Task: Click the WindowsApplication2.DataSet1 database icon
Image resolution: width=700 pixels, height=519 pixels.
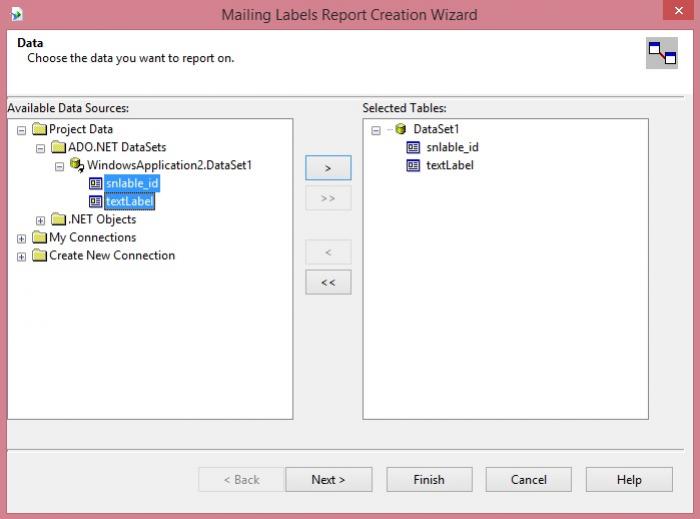Action: [77, 165]
